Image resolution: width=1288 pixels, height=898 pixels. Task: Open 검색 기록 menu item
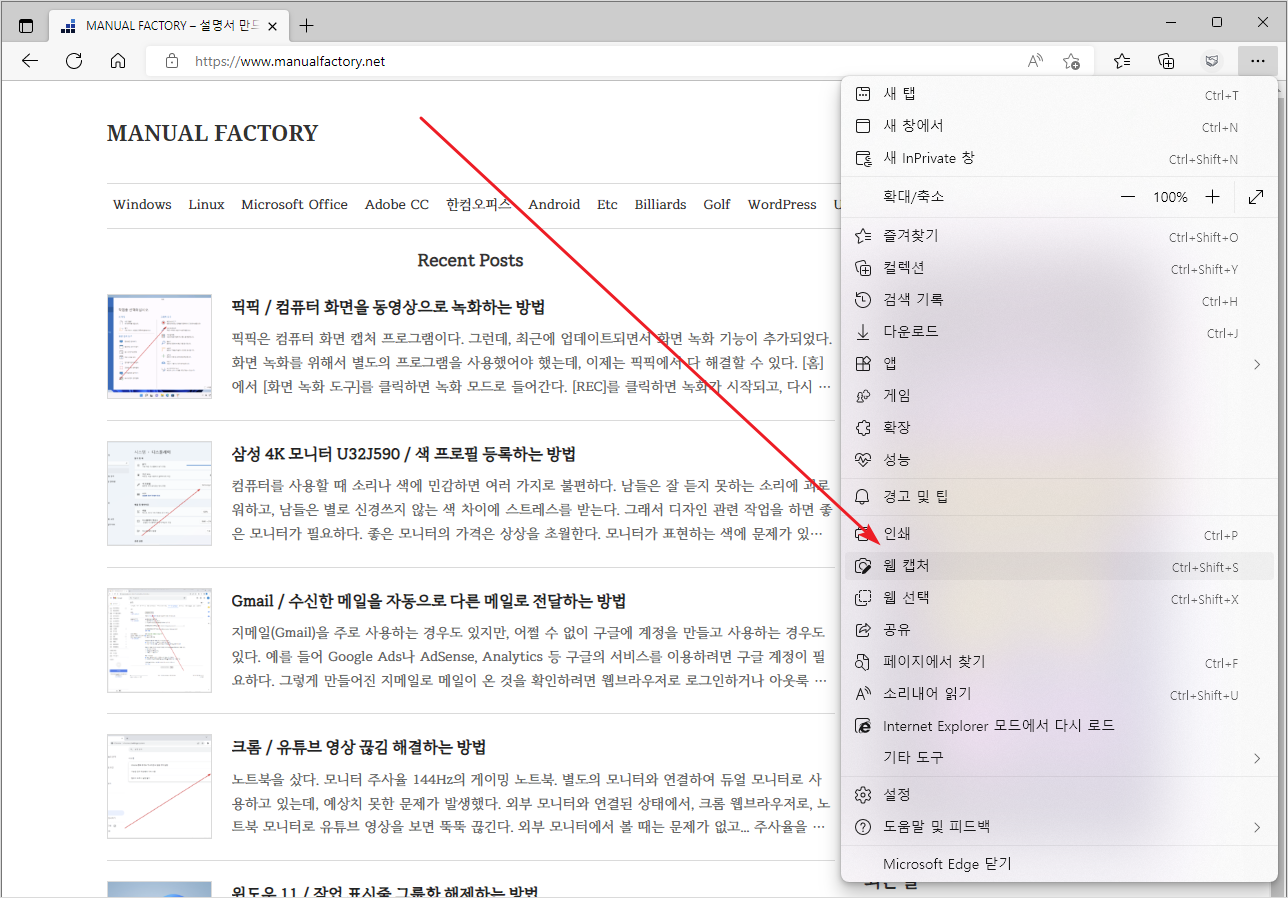click(x=1059, y=300)
